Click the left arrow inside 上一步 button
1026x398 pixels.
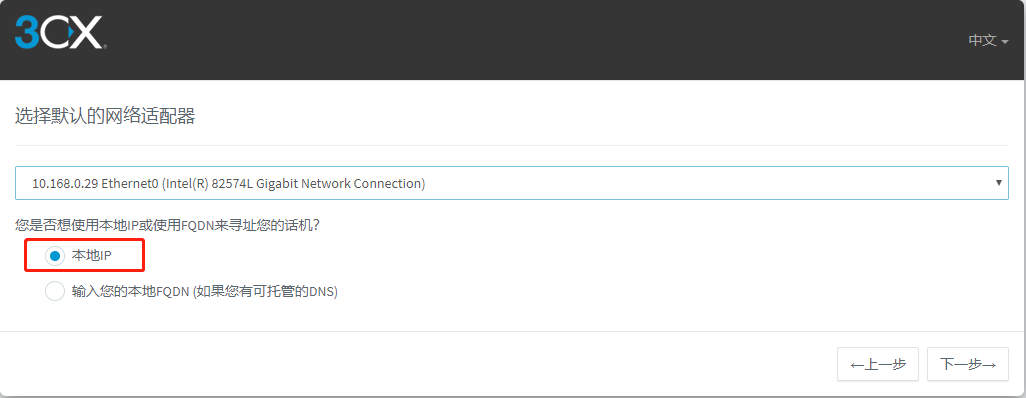tap(856, 365)
